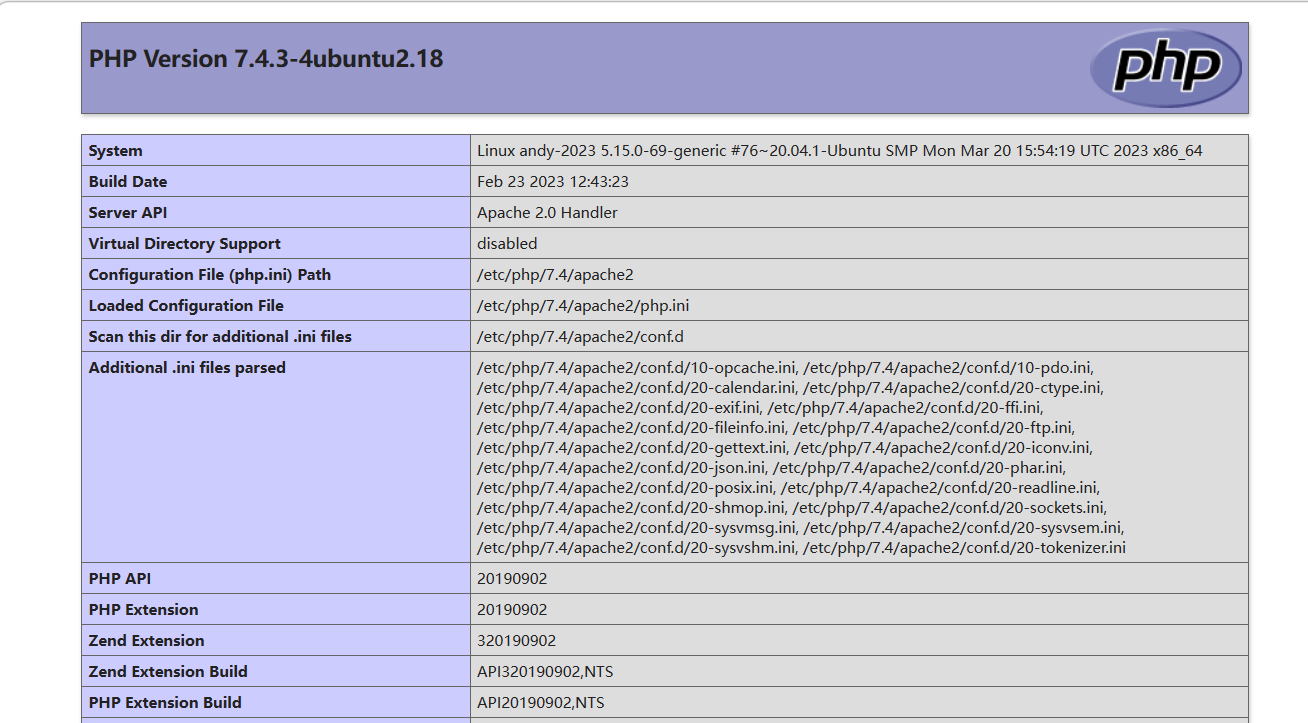Image resolution: width=1308 pixels, height=723 pixels.
Task: Click the Server API label
Action: pos(128,213)
